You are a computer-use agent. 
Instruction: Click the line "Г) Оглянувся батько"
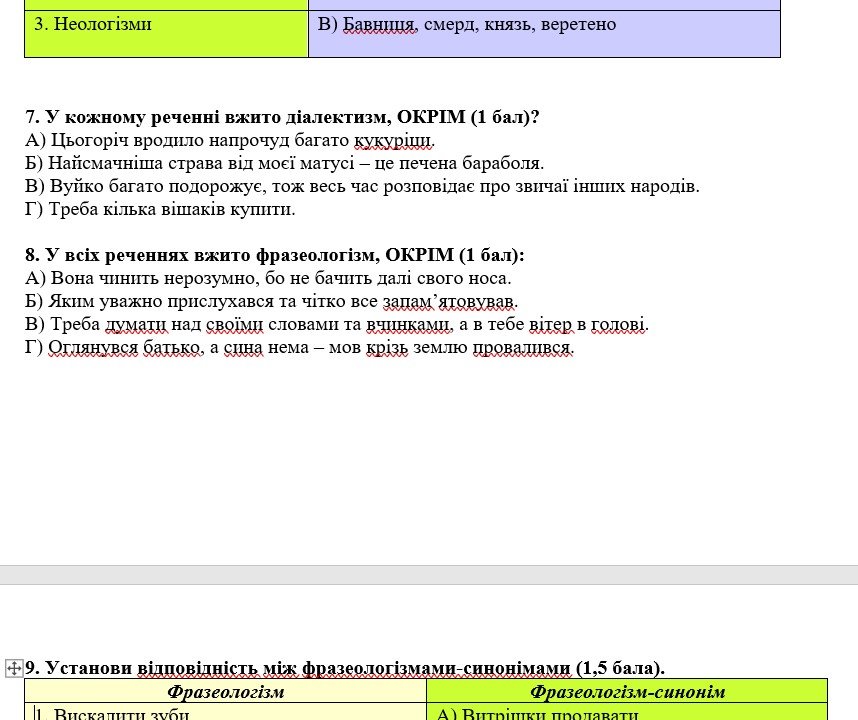300,347
